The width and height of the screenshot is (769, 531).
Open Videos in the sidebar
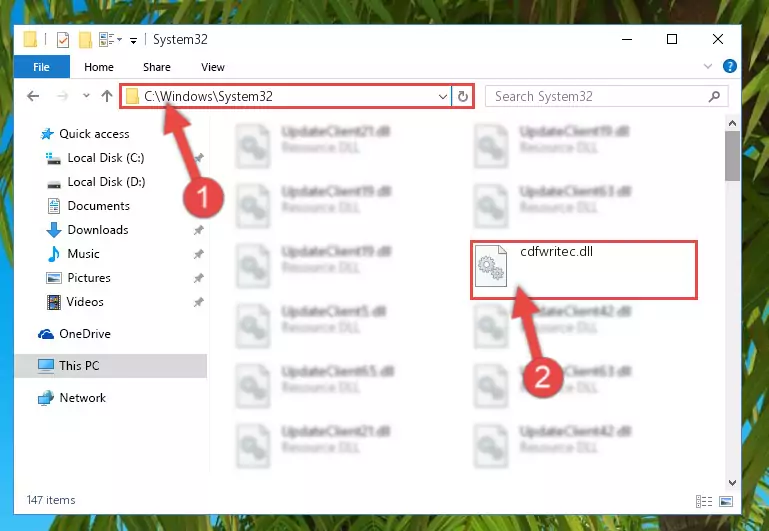click(x=85, y=302)
